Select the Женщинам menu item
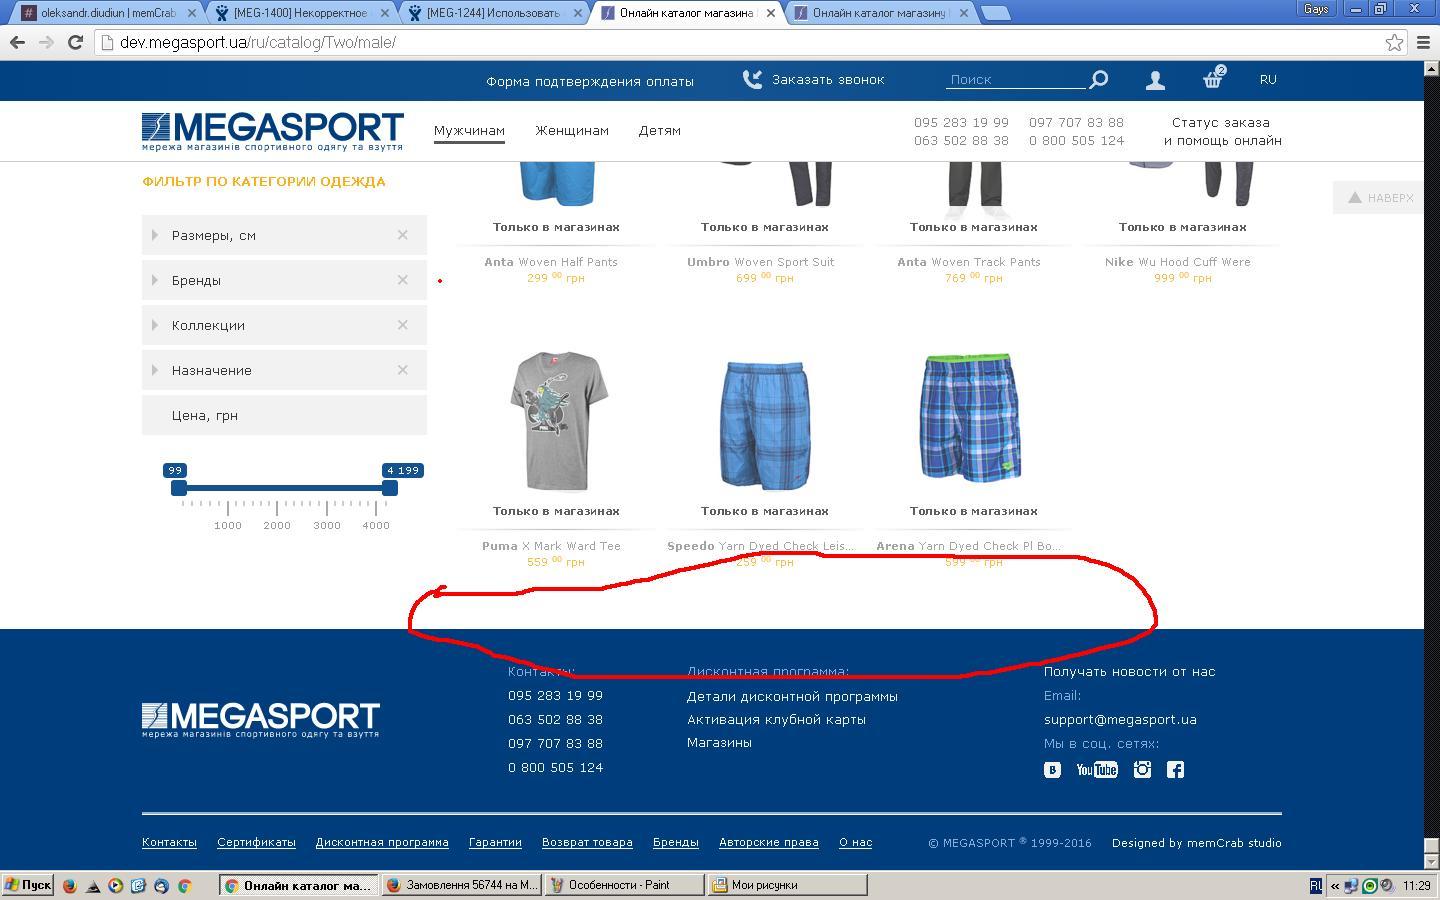This screenshot has width=1440, height=900. tap(572, 131)
